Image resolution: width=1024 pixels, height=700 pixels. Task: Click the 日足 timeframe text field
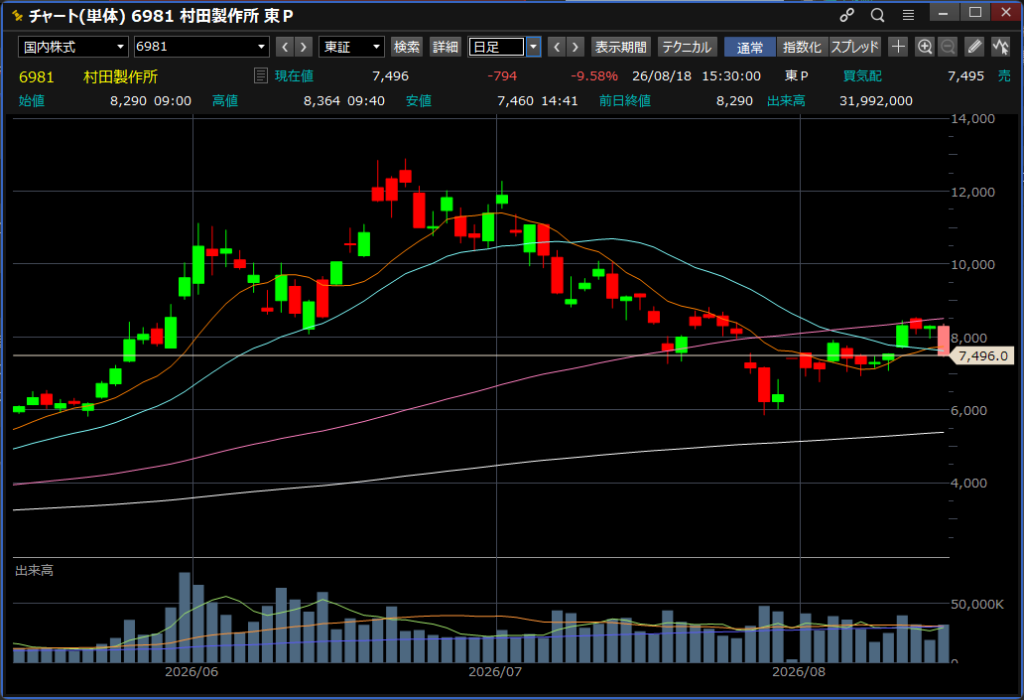pyautogui.click(x=496, y=47)
